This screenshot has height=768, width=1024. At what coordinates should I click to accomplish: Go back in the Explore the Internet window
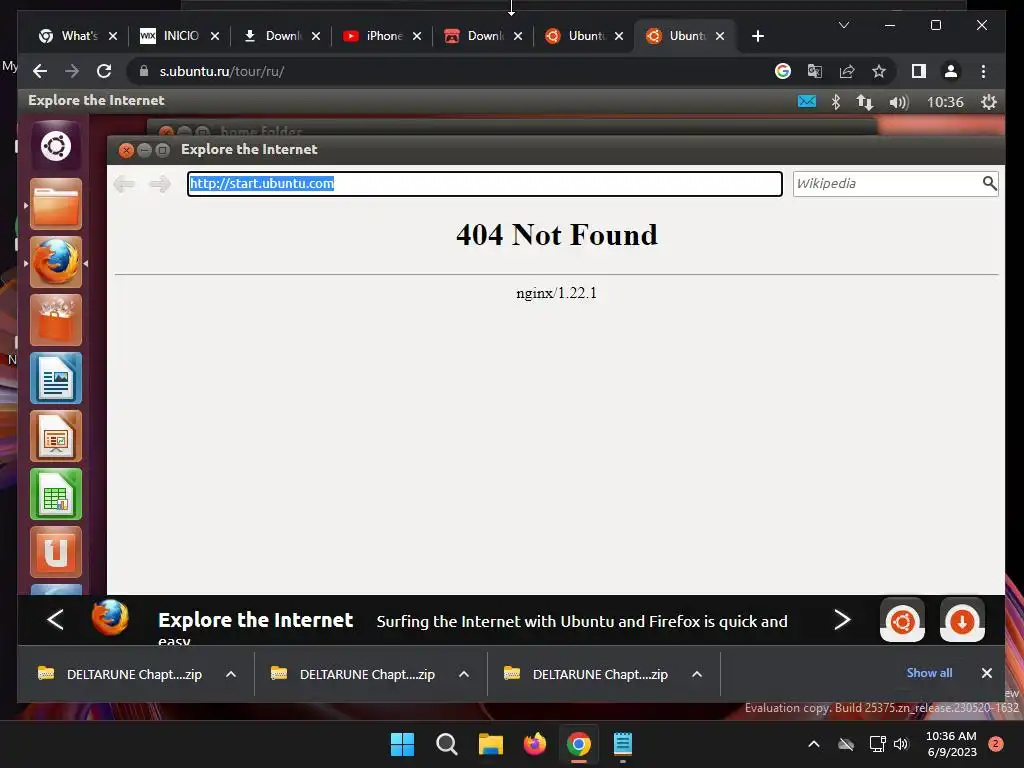124,184
